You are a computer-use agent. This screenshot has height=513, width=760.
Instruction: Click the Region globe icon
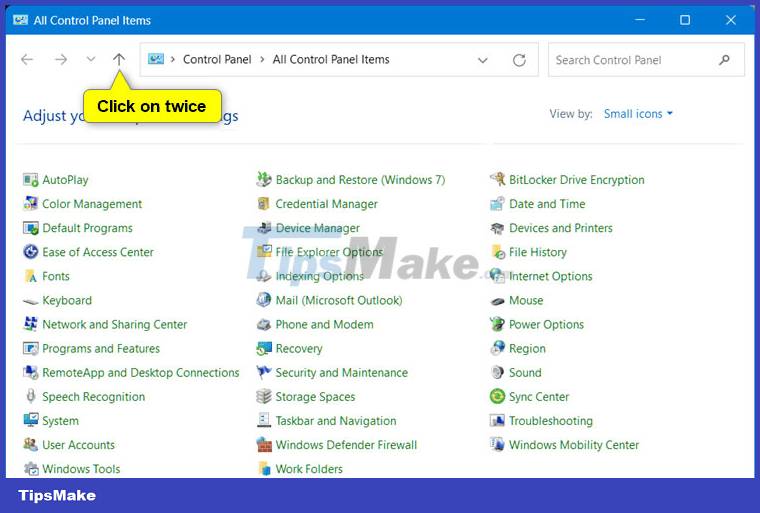pyautogui.click(x=497, y=348)
